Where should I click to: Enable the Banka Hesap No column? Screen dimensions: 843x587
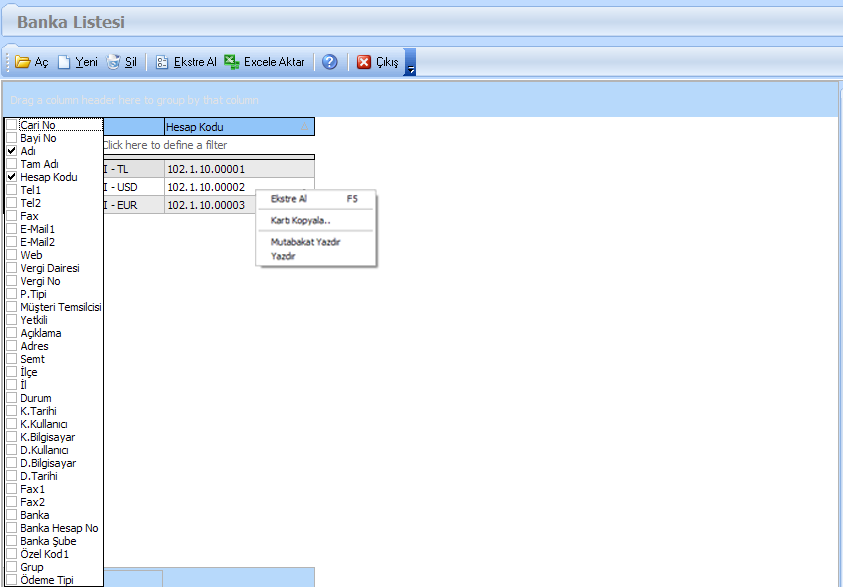(12, 528)
